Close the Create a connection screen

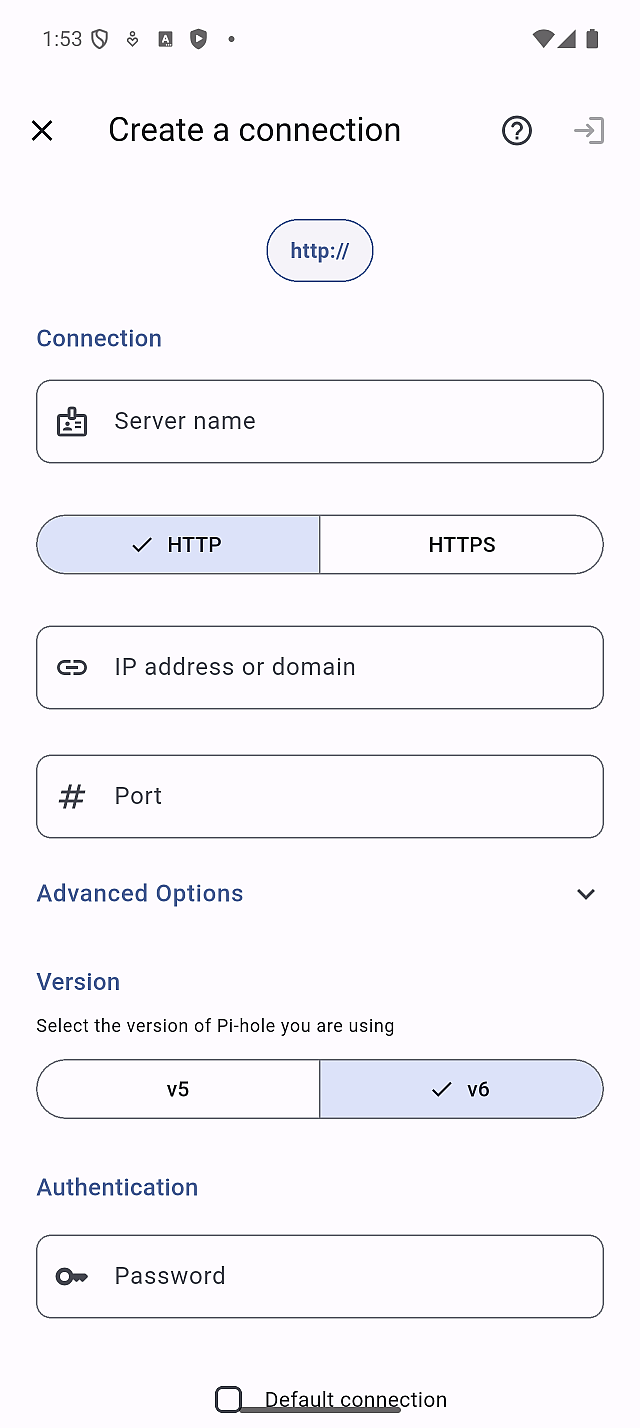coord(42,130)
